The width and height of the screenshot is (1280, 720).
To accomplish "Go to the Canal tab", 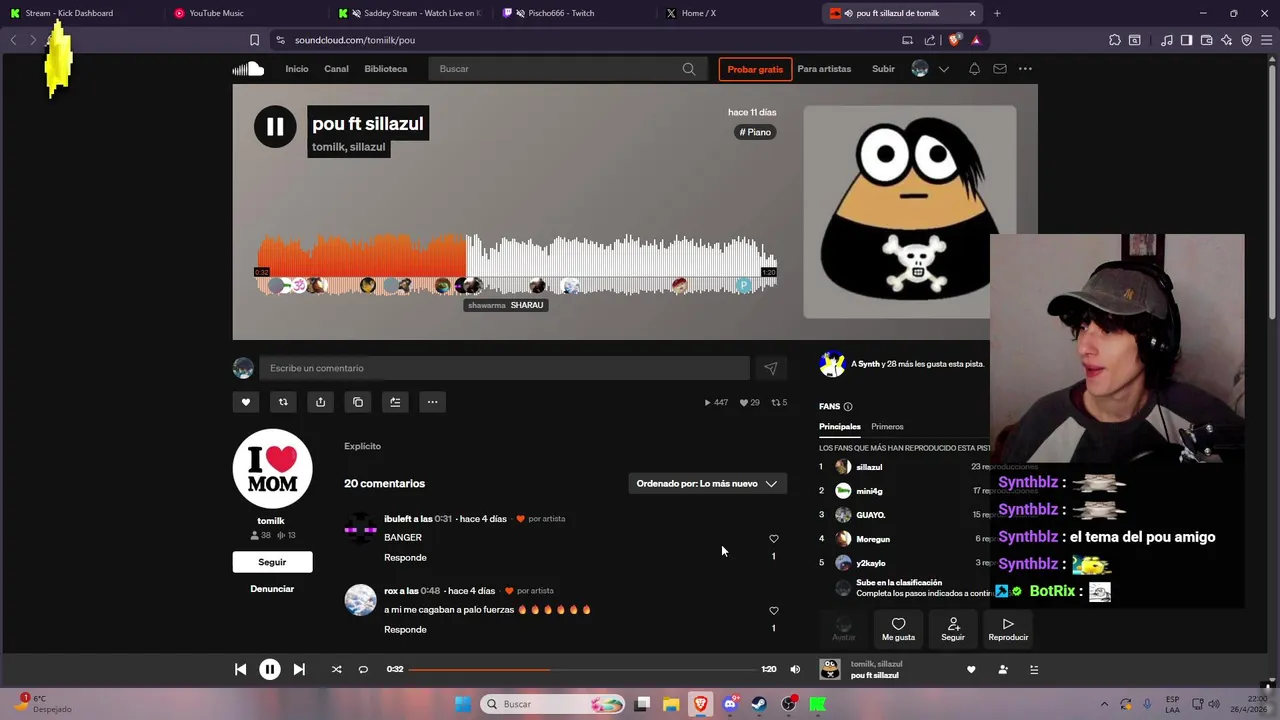I will point(336,69).
